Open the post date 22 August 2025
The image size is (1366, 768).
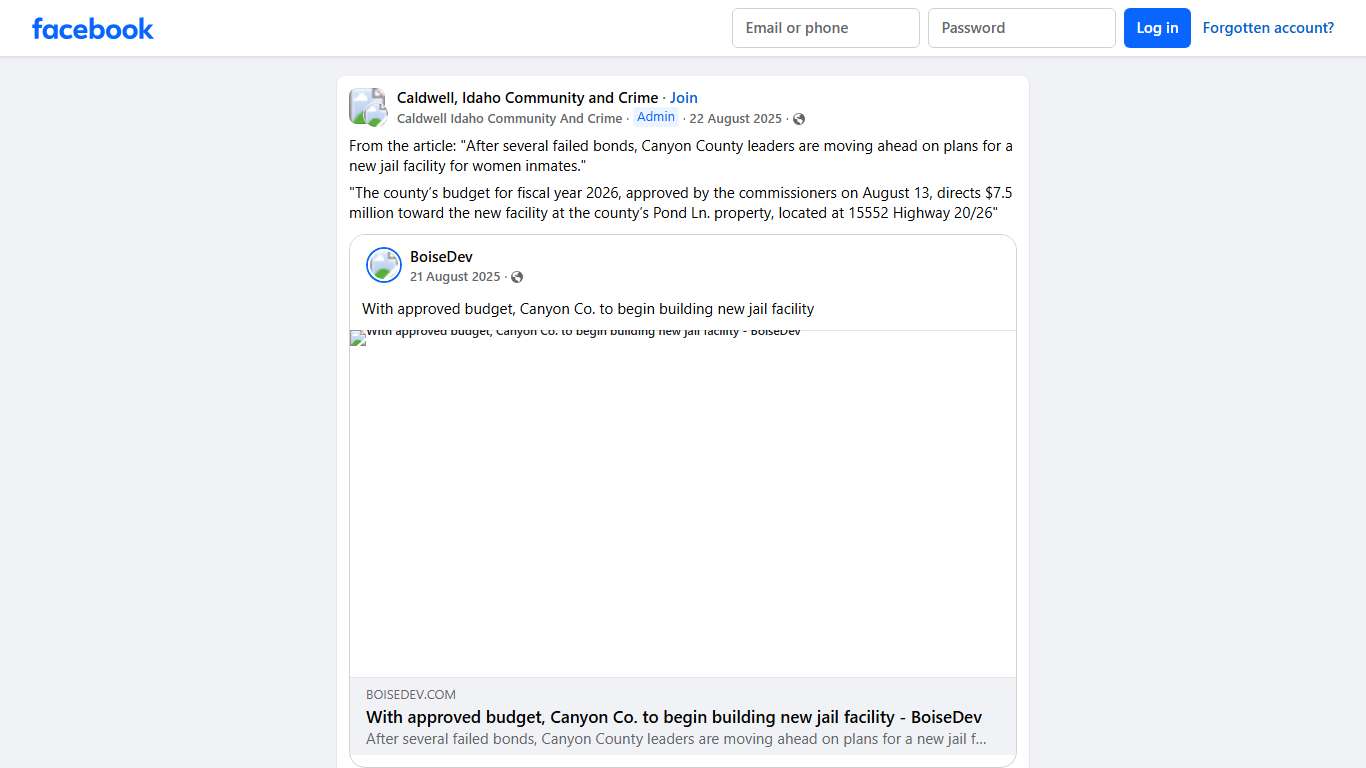(x=736, y=118)
